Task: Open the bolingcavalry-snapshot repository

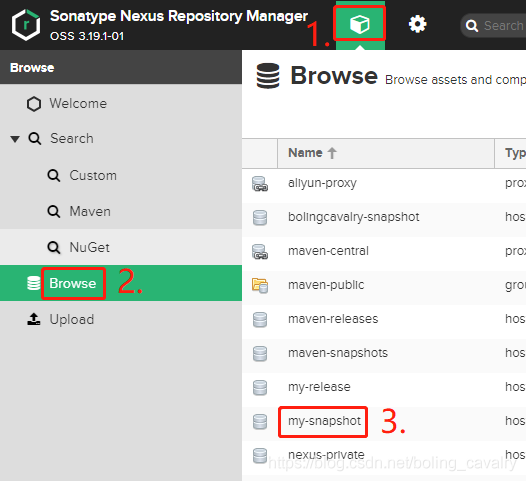Action: pyautogui.click(x=354, y=217)
